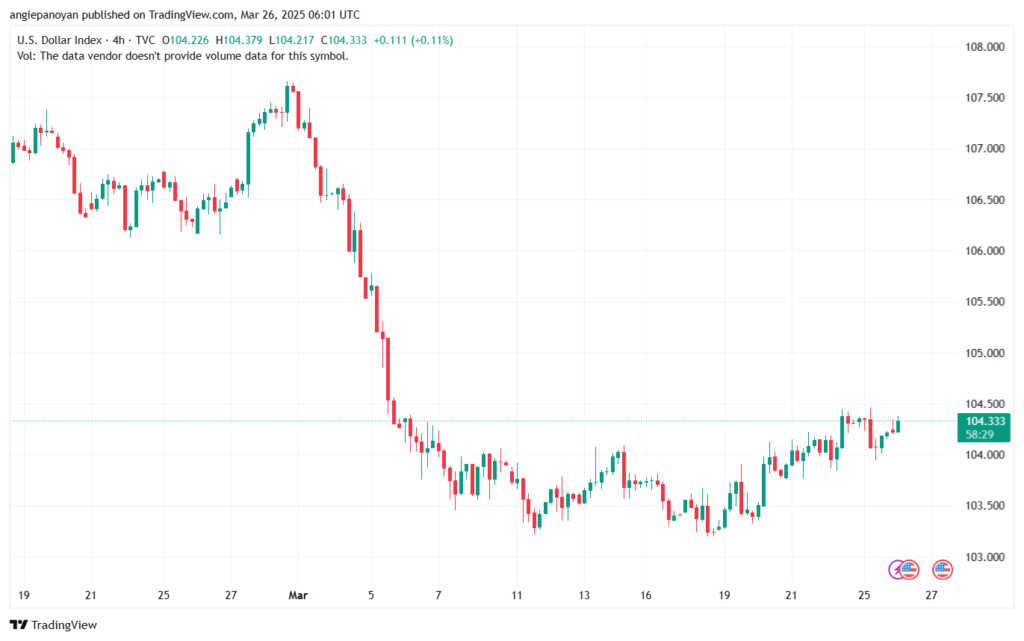Click the 106.000 price axis label

(985, 251)
